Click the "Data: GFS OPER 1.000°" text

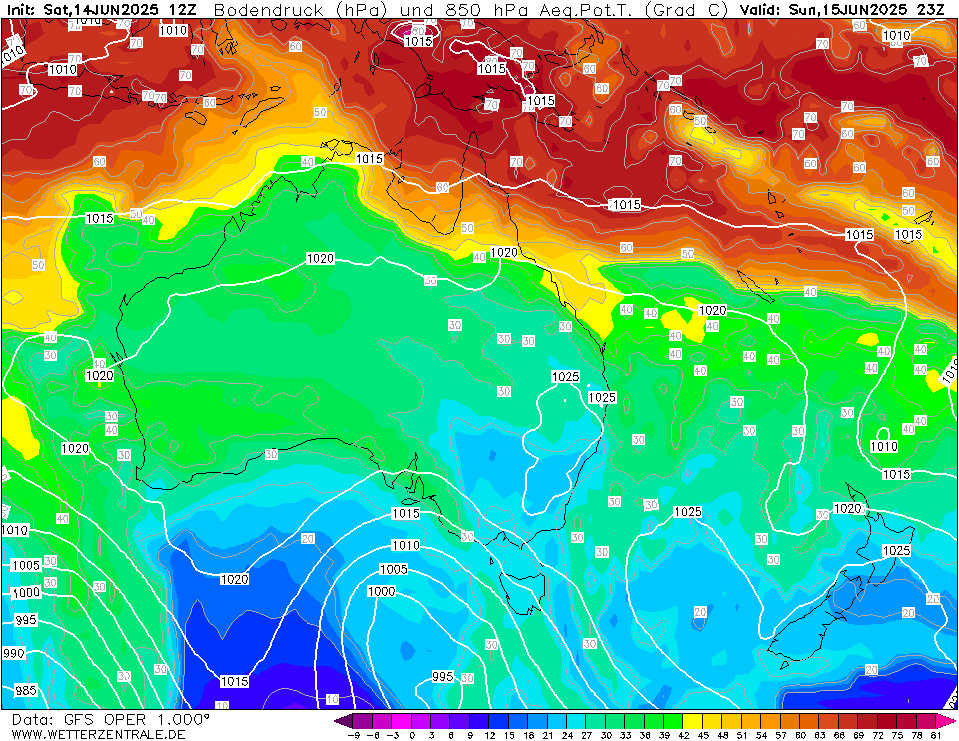111,719
